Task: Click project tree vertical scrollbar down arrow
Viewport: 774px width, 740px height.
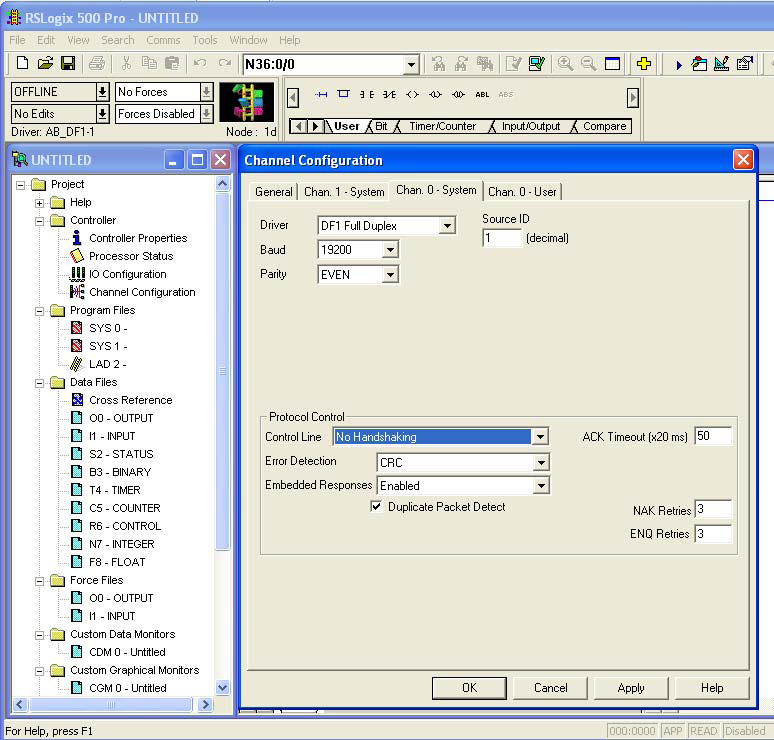Action: (x=222, y=687)
